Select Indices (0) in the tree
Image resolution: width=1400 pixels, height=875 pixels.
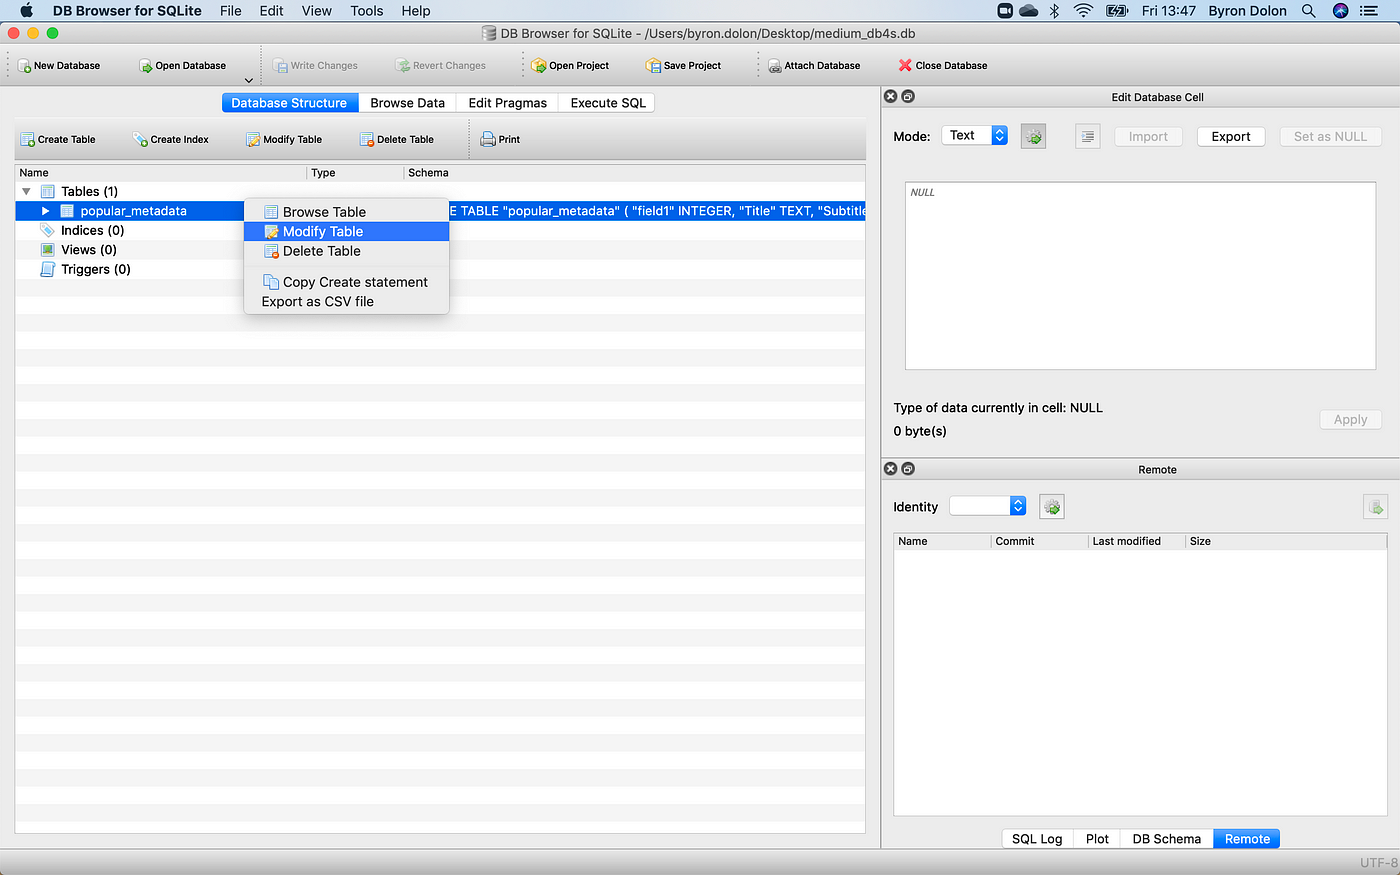point(92,231)
